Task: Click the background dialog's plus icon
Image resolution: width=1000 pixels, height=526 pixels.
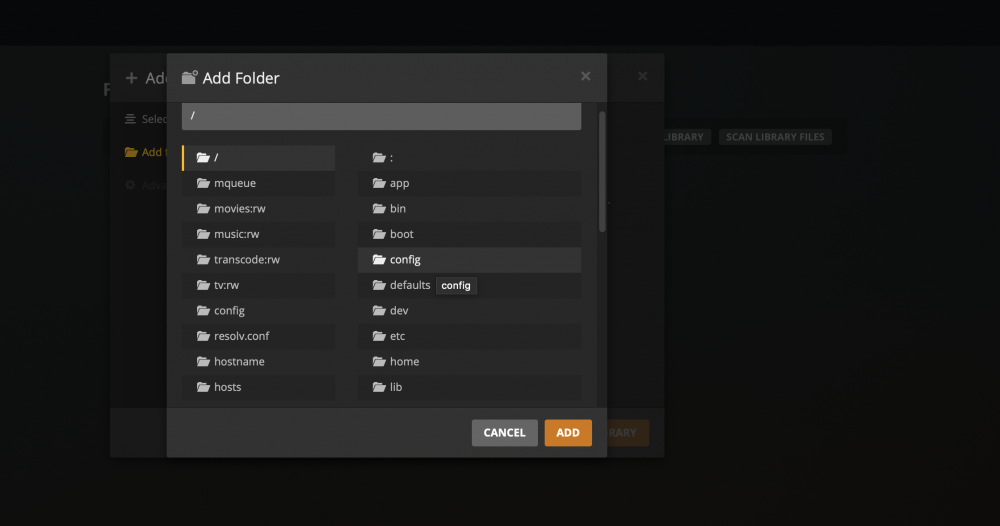Action: click(131, 78)
